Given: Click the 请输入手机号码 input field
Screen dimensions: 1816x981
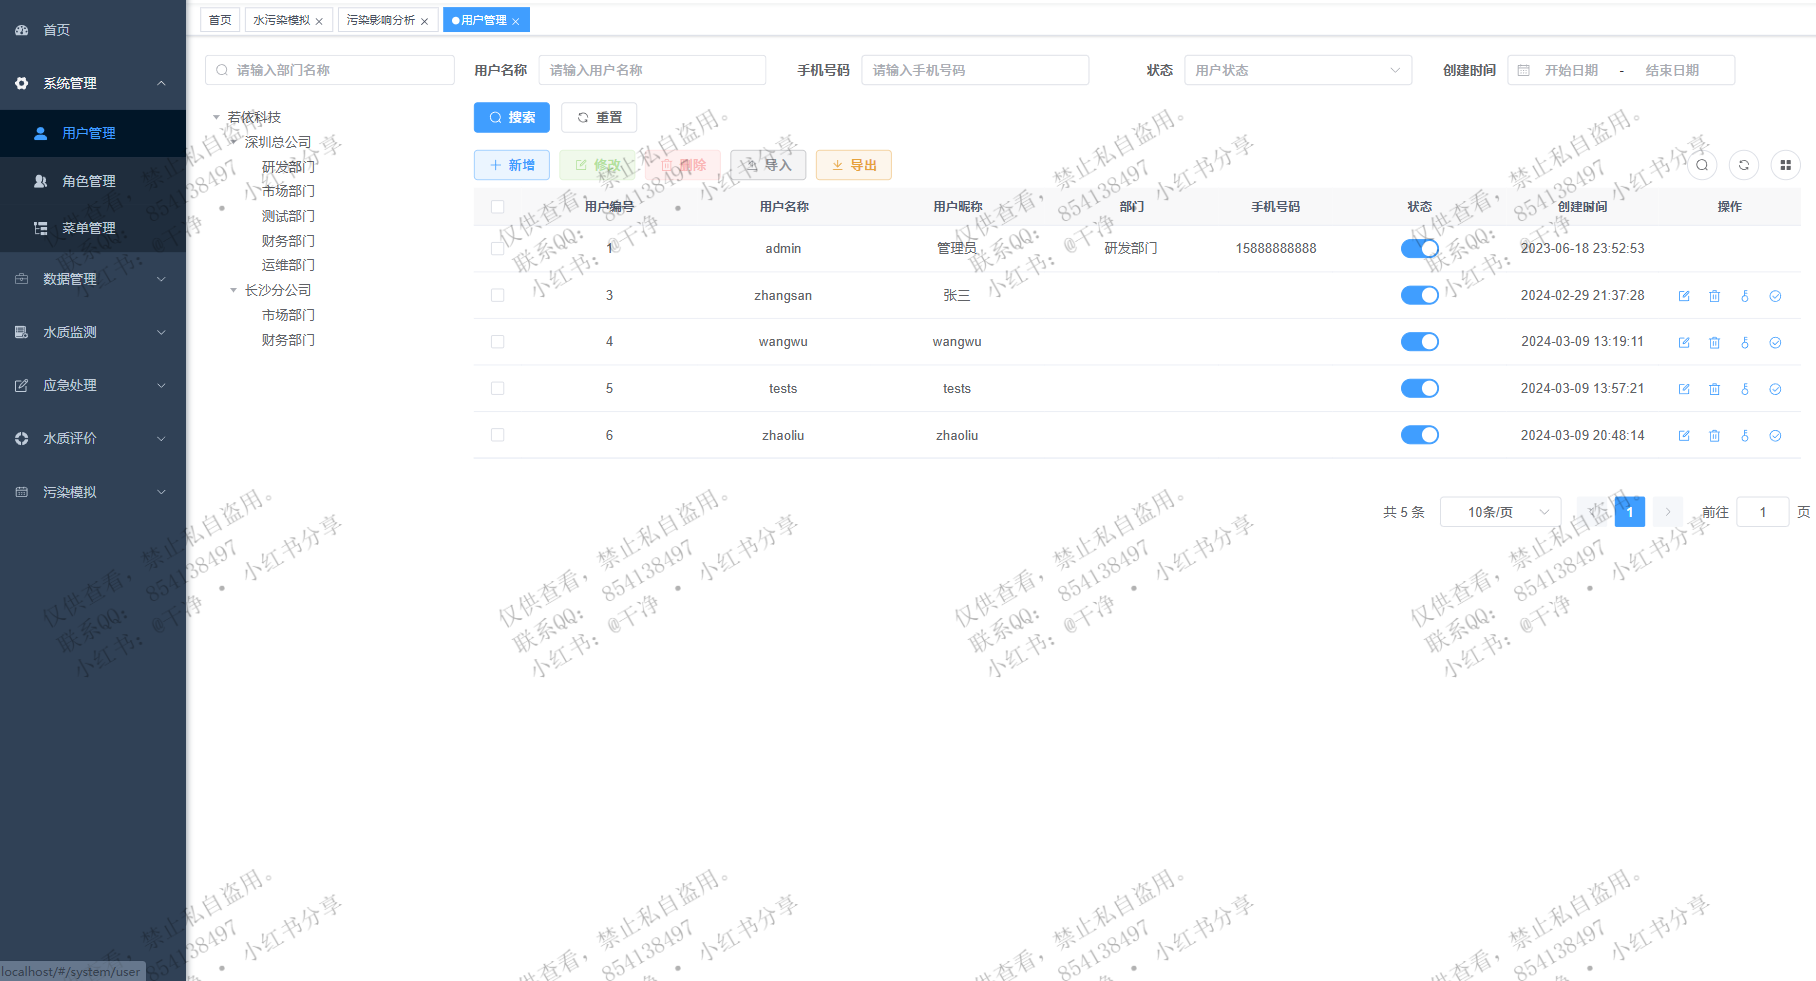Looking at the screenshot, I should [x=974, y=70].
